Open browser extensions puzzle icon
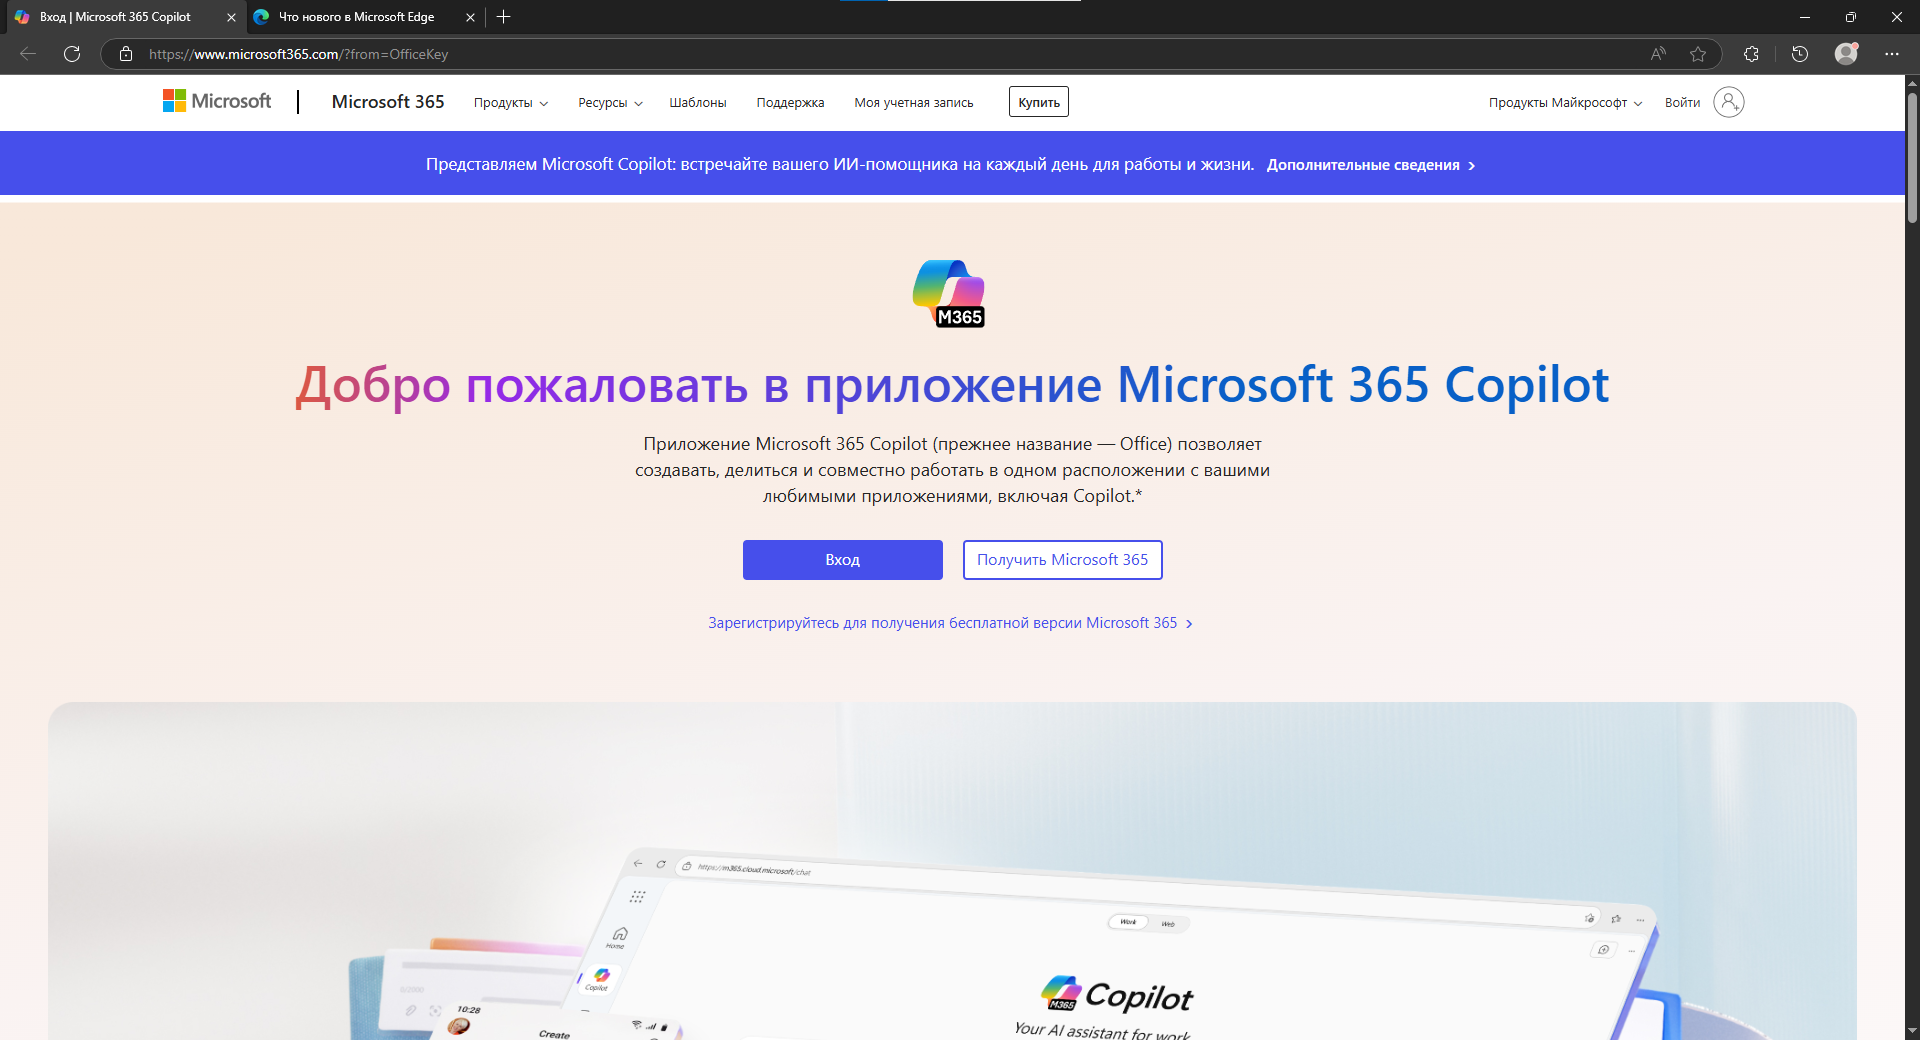This screenshot has width=1920, height=1040. coord(1751,54)
